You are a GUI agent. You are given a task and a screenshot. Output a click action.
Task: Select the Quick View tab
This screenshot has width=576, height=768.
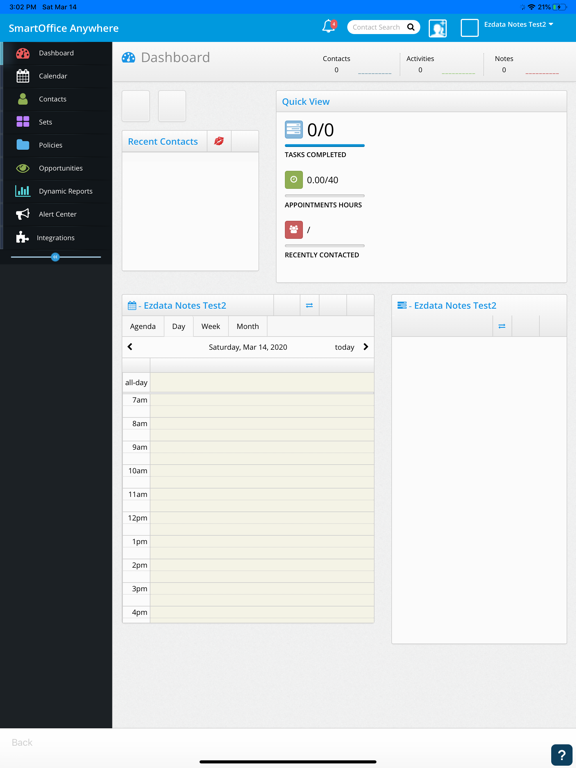(x=306, y=101)
